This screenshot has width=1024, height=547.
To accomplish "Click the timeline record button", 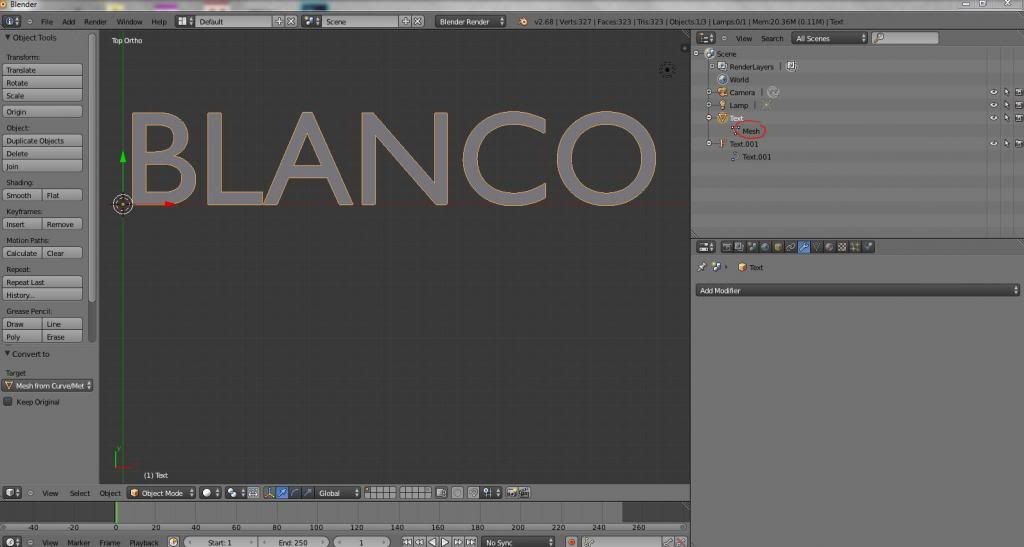I will [x=572, y=542].
